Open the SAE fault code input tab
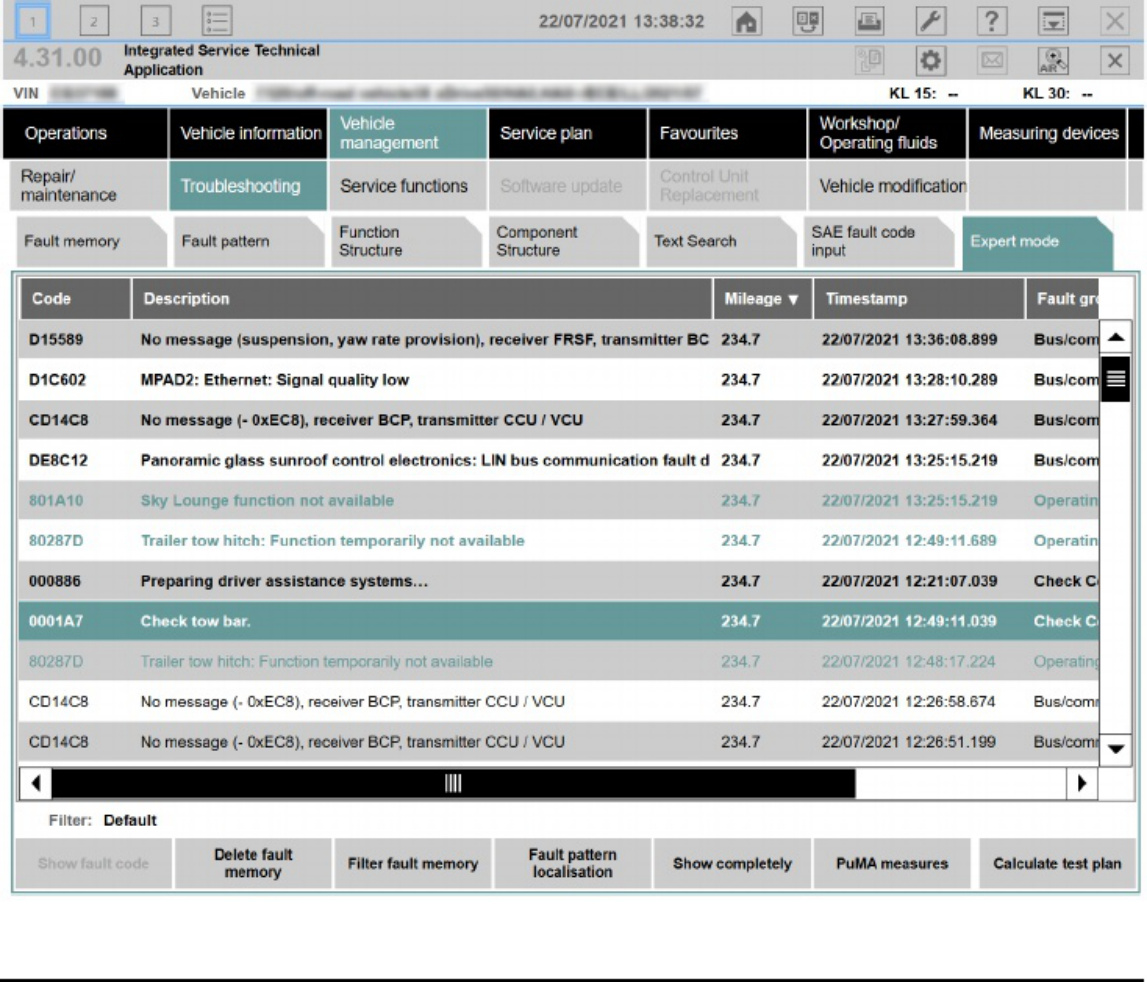 879,241
